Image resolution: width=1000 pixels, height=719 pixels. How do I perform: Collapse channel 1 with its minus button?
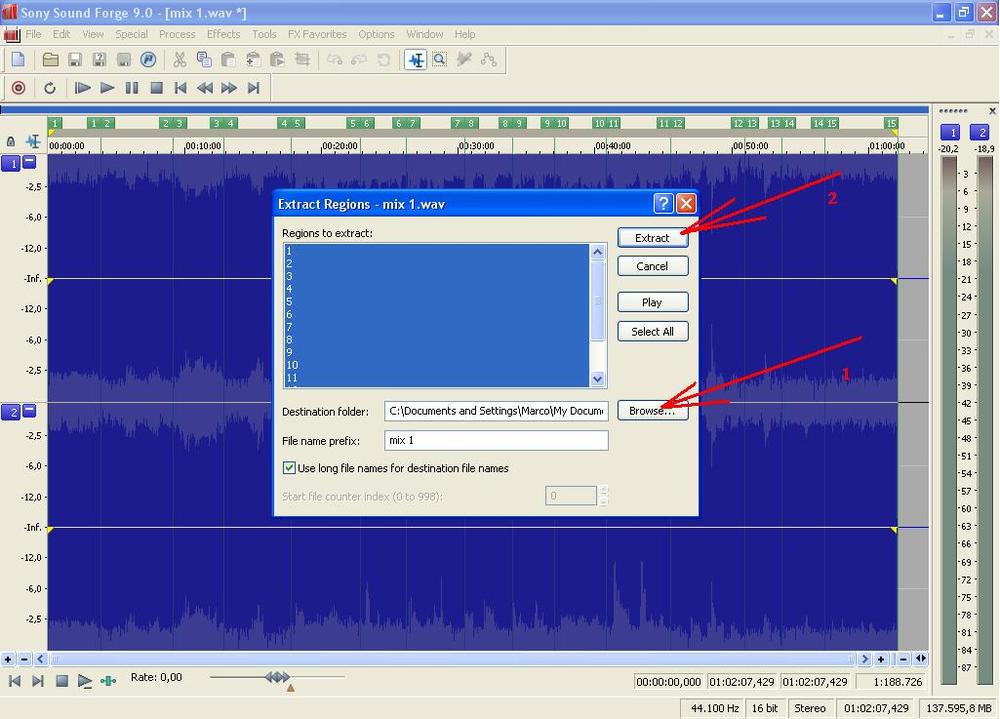tap(29, 162)
